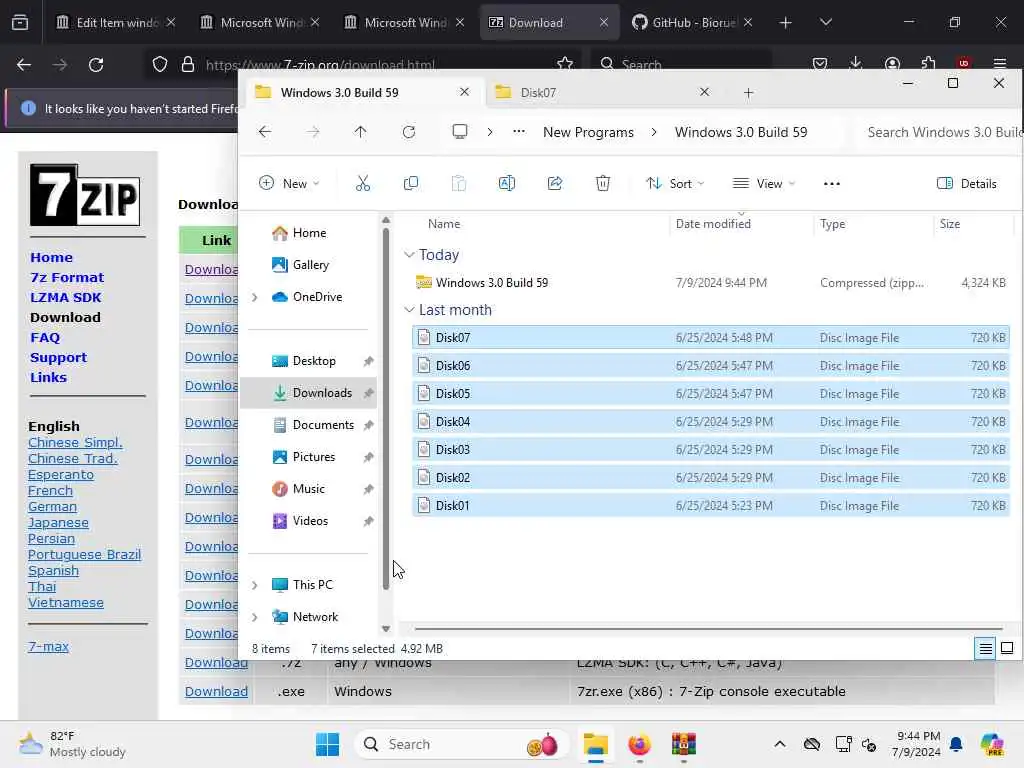Open the Sort dropdown menu
Image resolution: width=1024 pixels, height=768 pixels.
[675, 184]
